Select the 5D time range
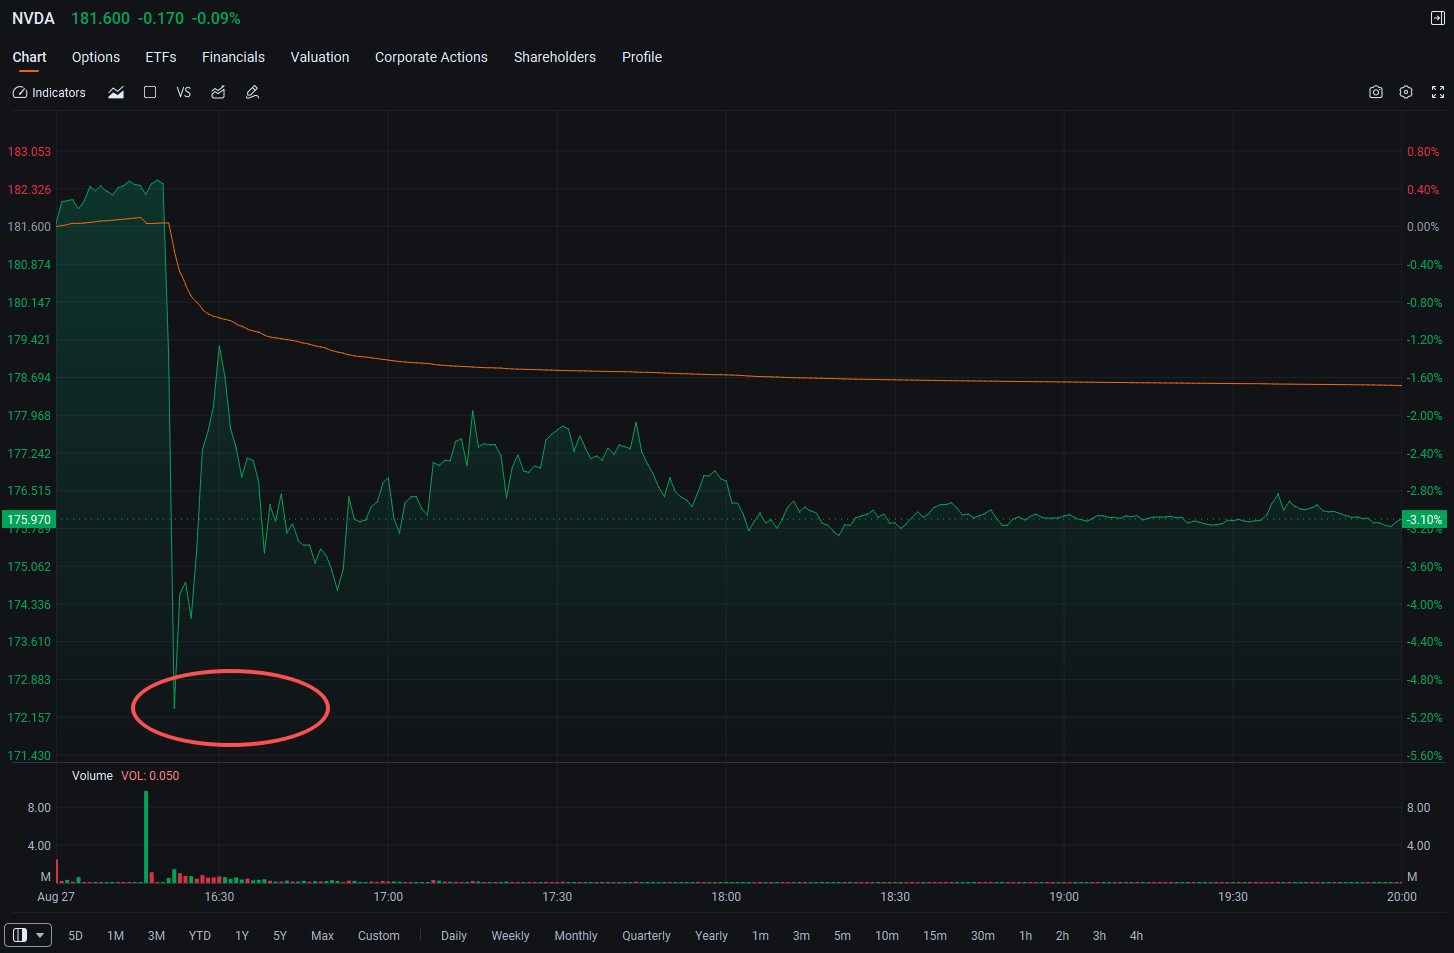The height and width of the screenshot is (953, 1454). [x=76, y=936]
